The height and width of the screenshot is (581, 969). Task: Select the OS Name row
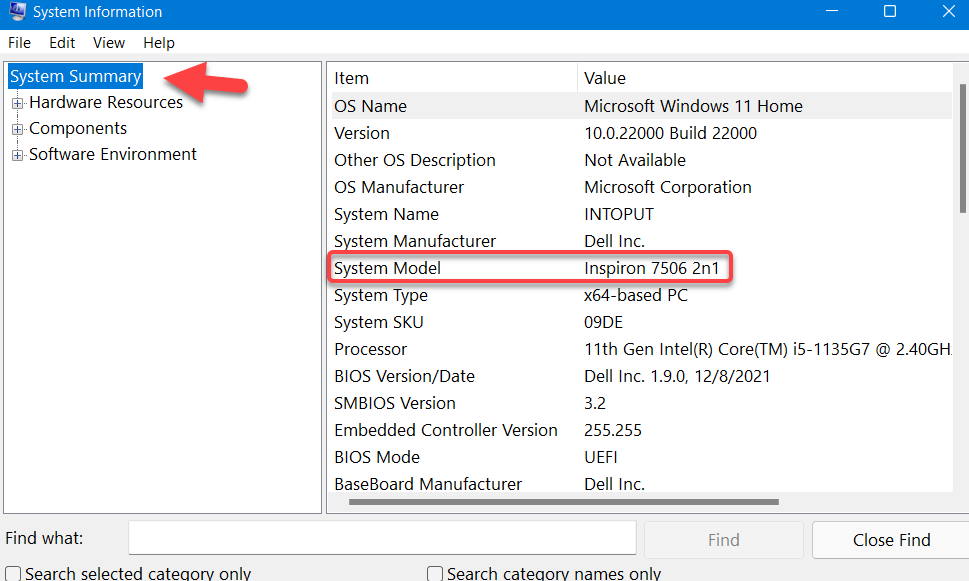tap(641, 106)
